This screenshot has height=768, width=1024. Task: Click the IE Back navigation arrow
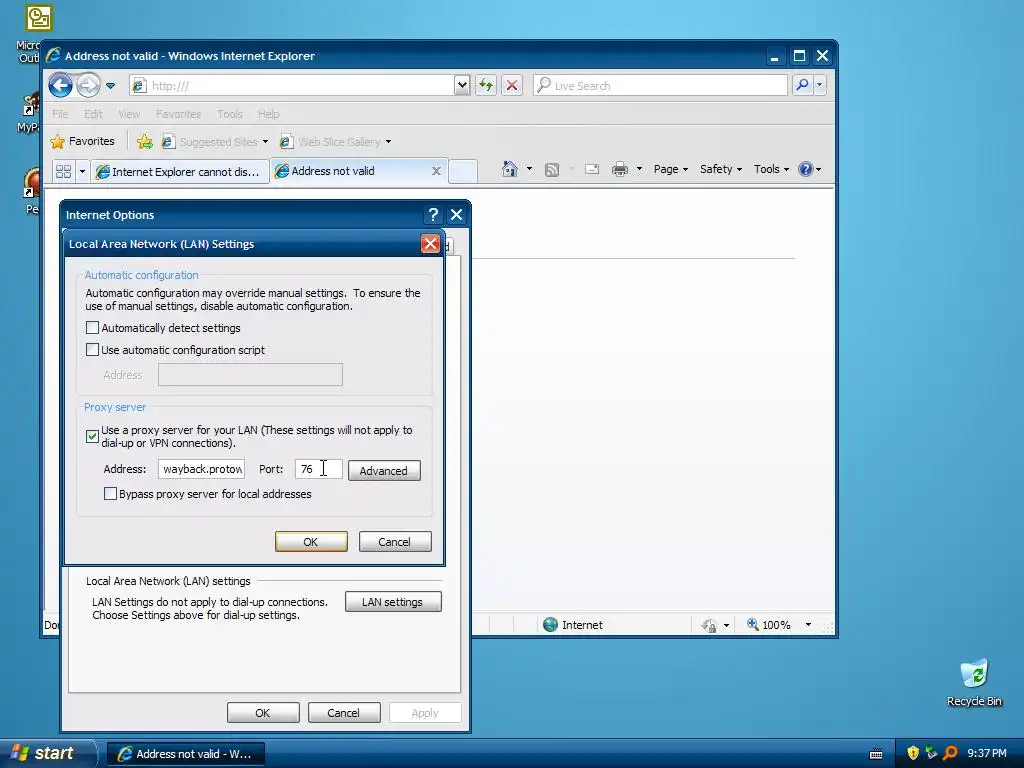coord(60,86)
